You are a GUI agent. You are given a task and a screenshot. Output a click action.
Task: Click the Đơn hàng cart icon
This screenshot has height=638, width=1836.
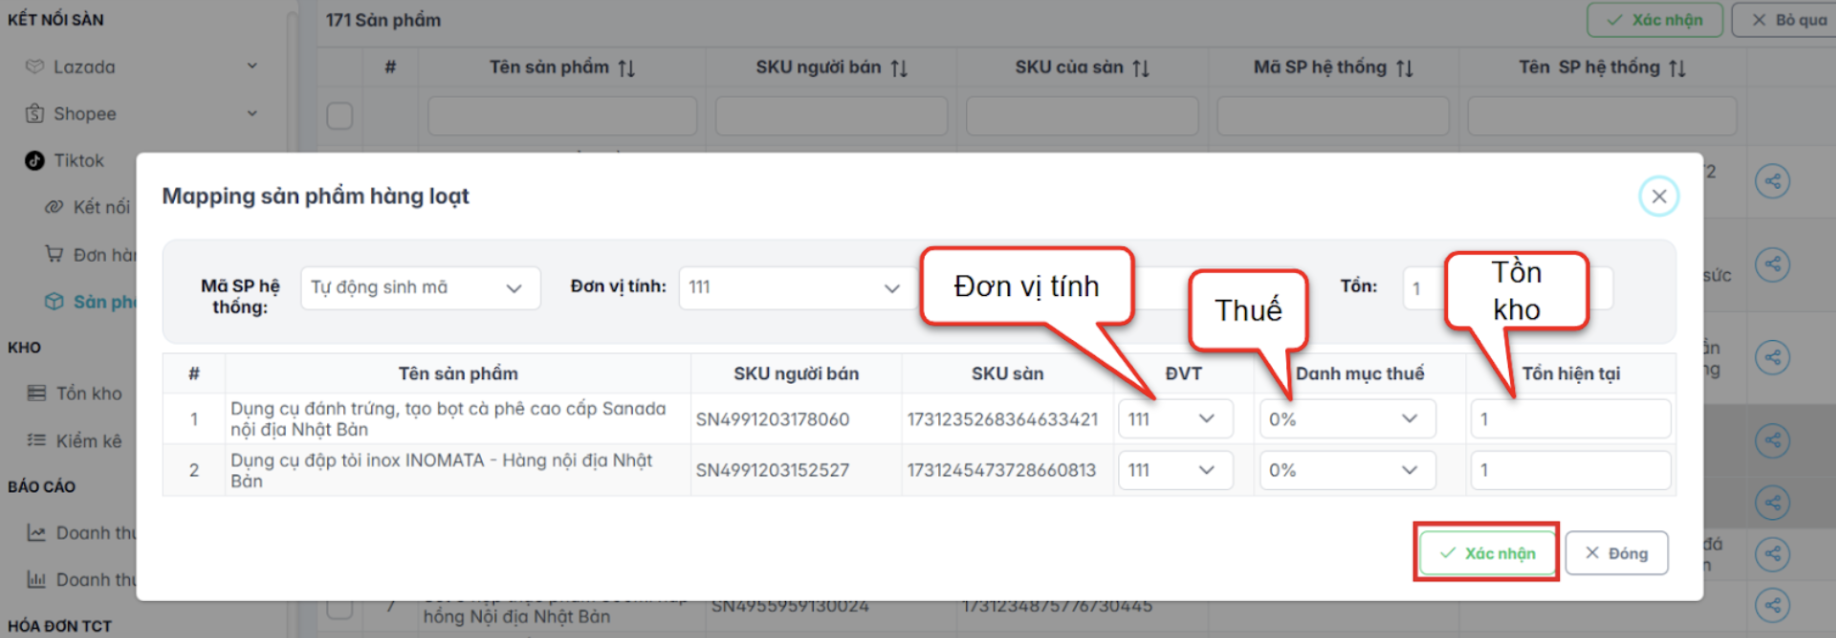pyautogui.click(x=54, y=254)
